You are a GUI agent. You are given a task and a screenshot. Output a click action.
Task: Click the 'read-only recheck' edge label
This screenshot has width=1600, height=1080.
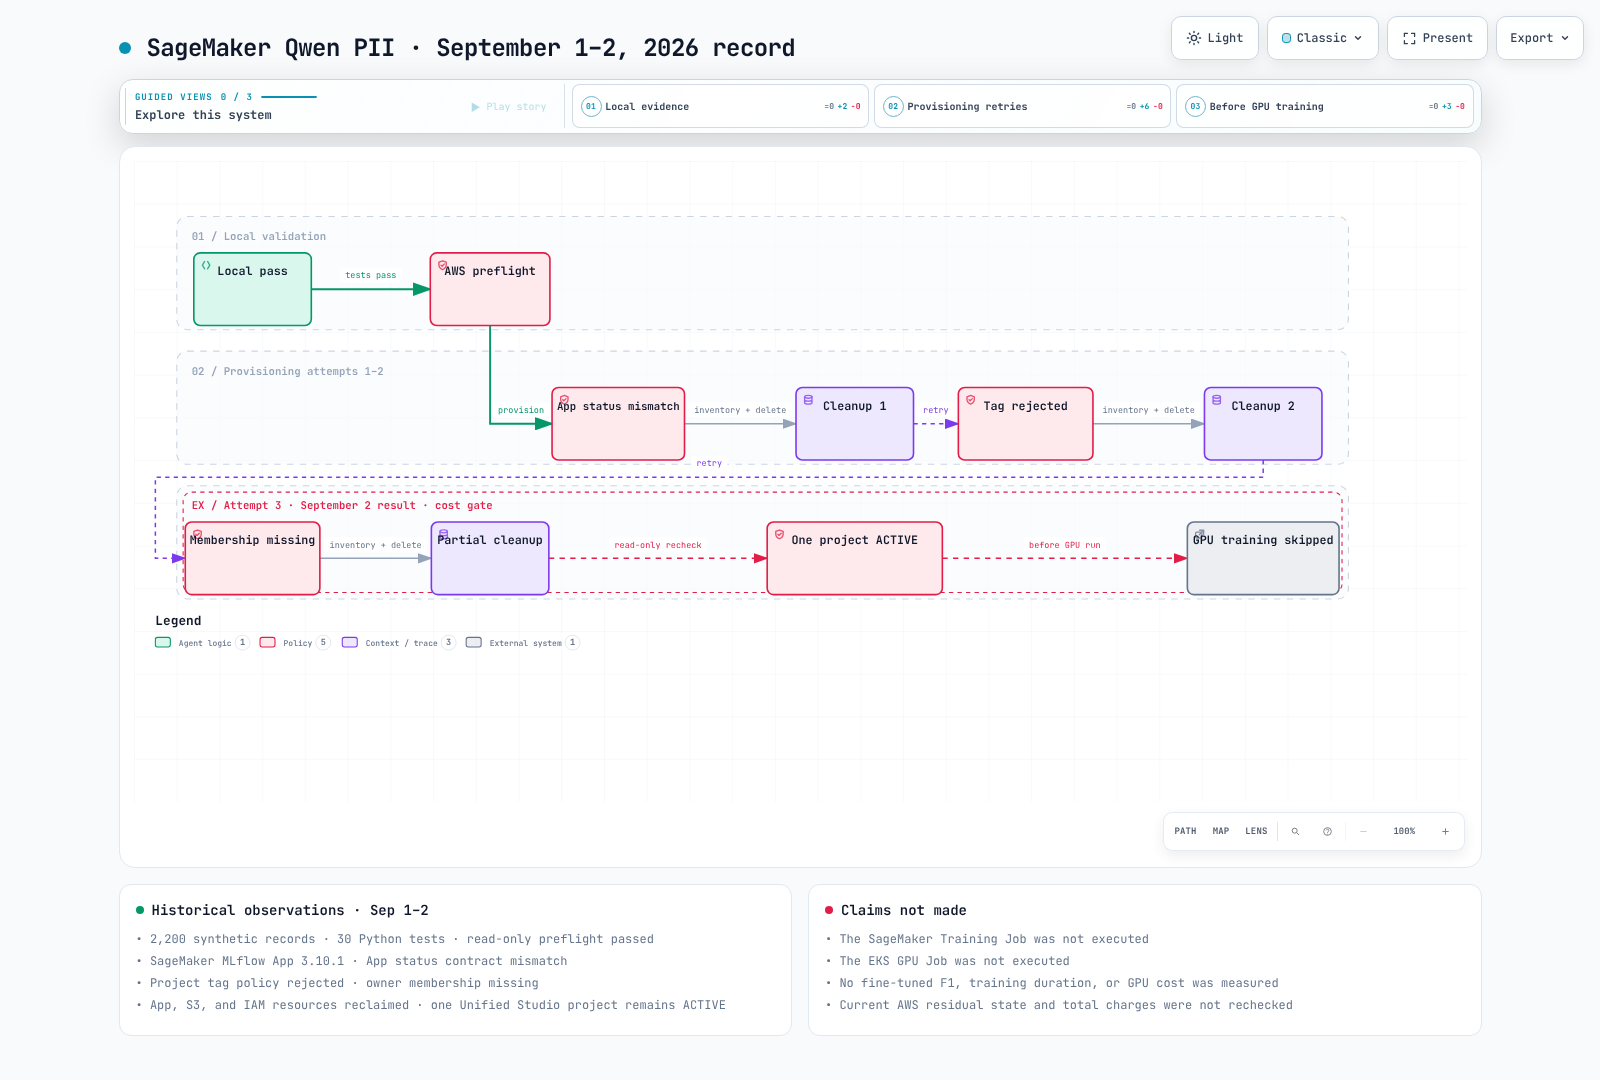click(x=658, y=545)
